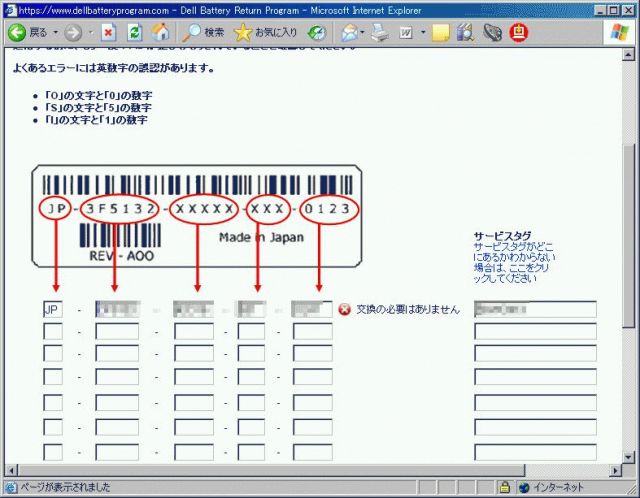Expand the Edit with Word dropdown arrow
The image size is (640, 498).
[x=423, y=32]
